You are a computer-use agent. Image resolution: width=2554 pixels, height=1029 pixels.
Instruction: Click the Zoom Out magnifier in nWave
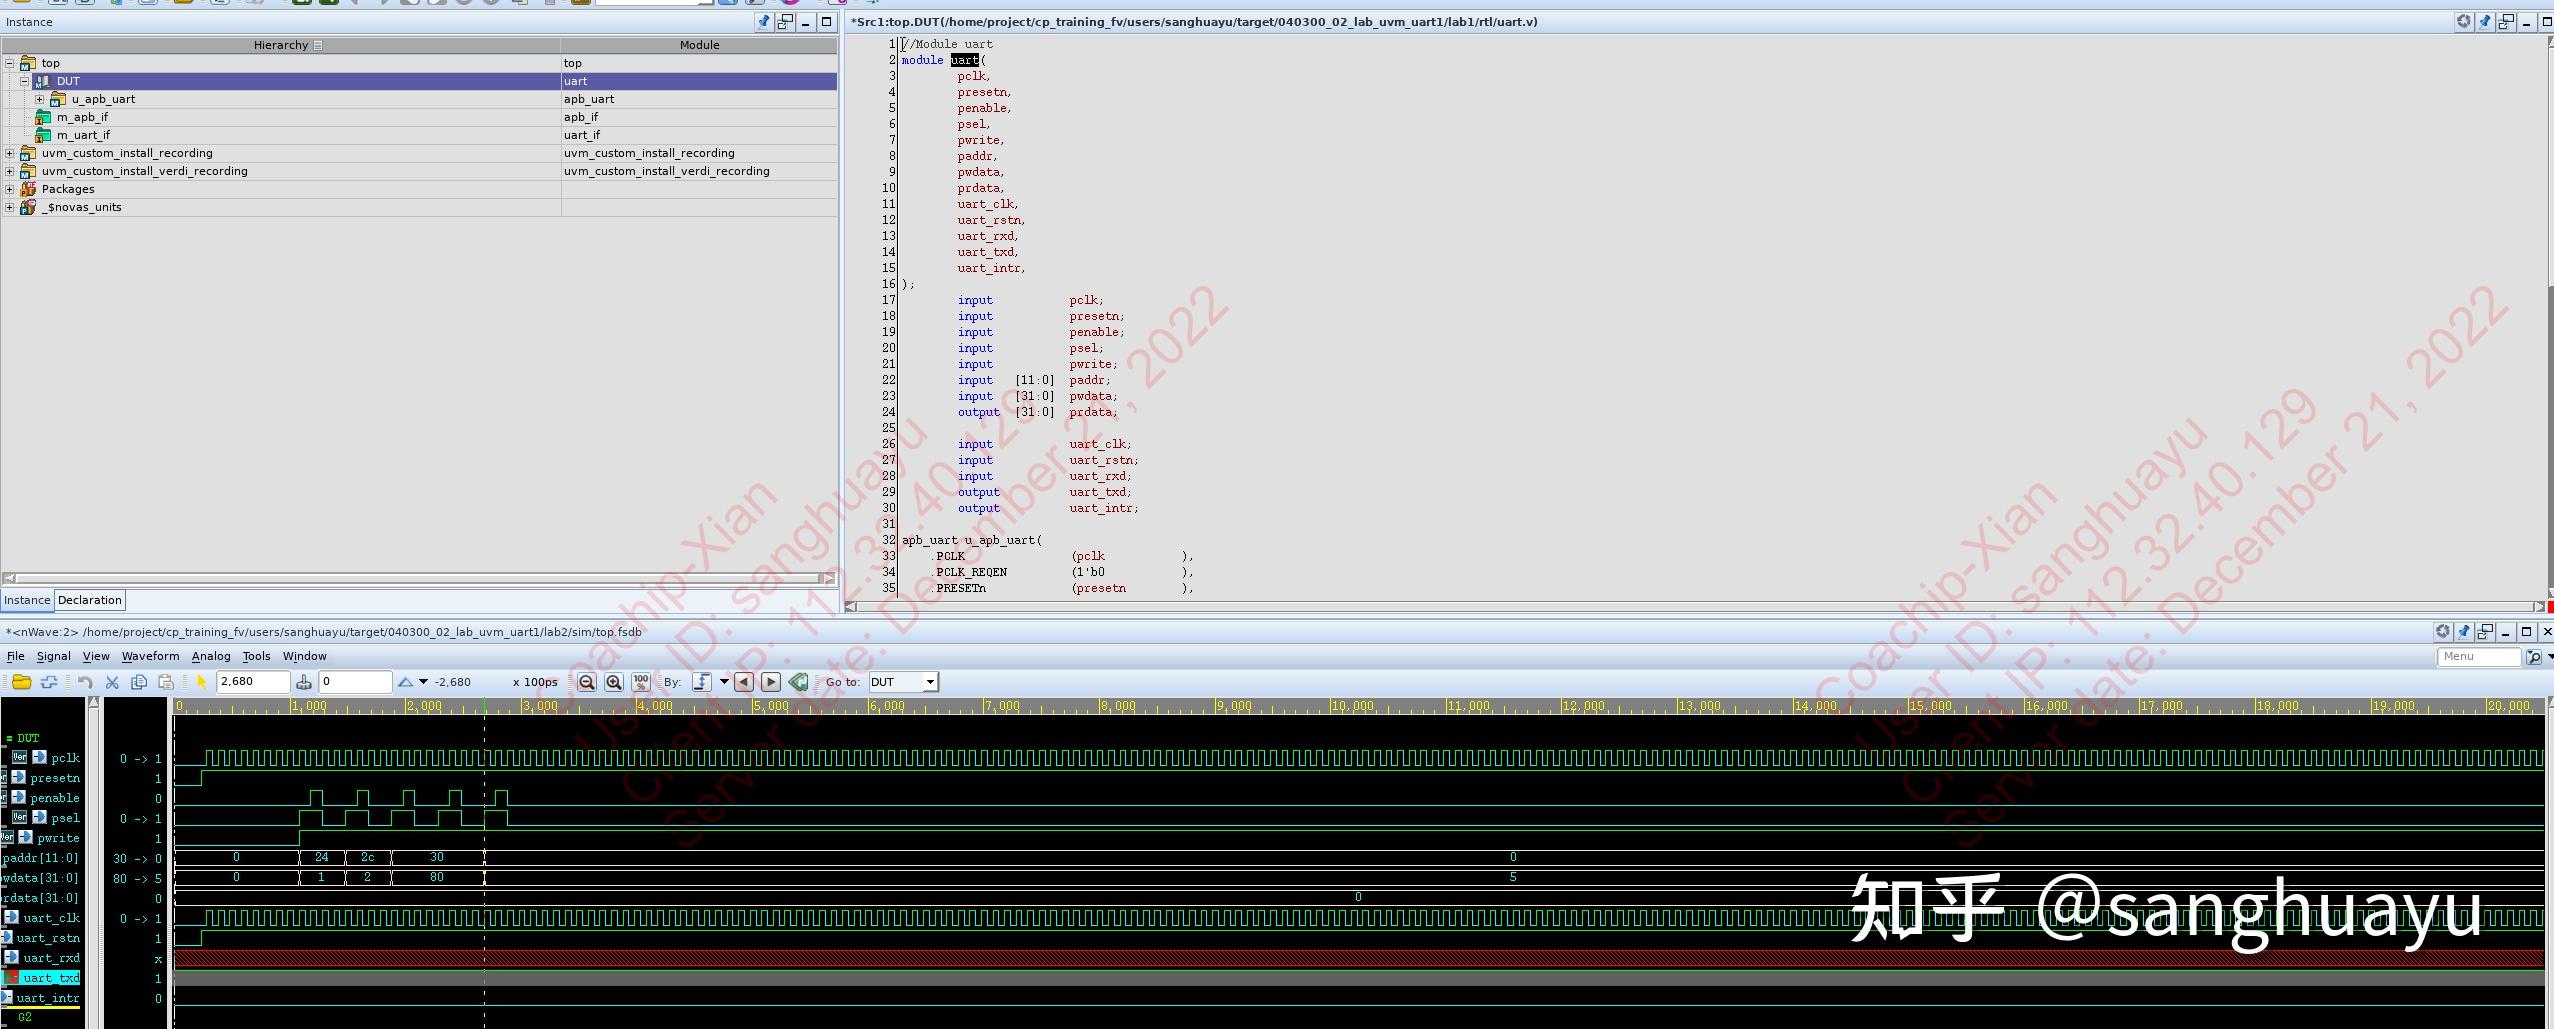(x=587, y=682)
